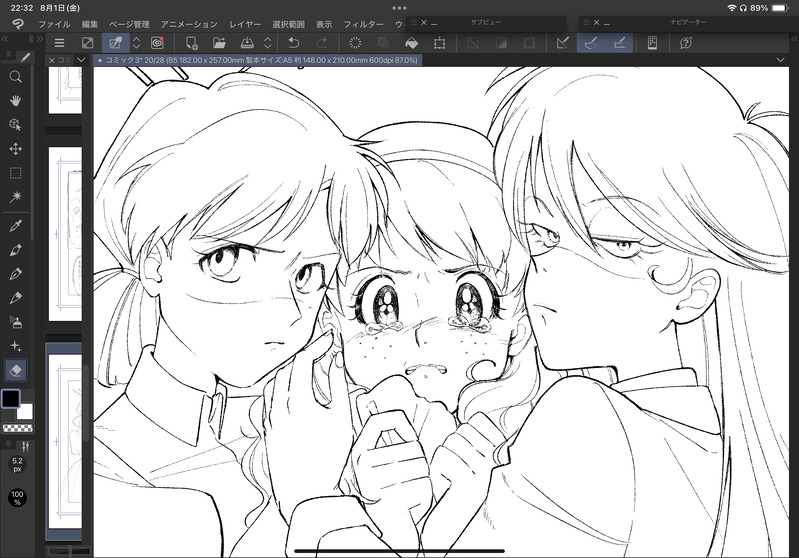Adjust the 100% opacity indicator
This screenshot has height=558, width=799.
click(17, 498)
